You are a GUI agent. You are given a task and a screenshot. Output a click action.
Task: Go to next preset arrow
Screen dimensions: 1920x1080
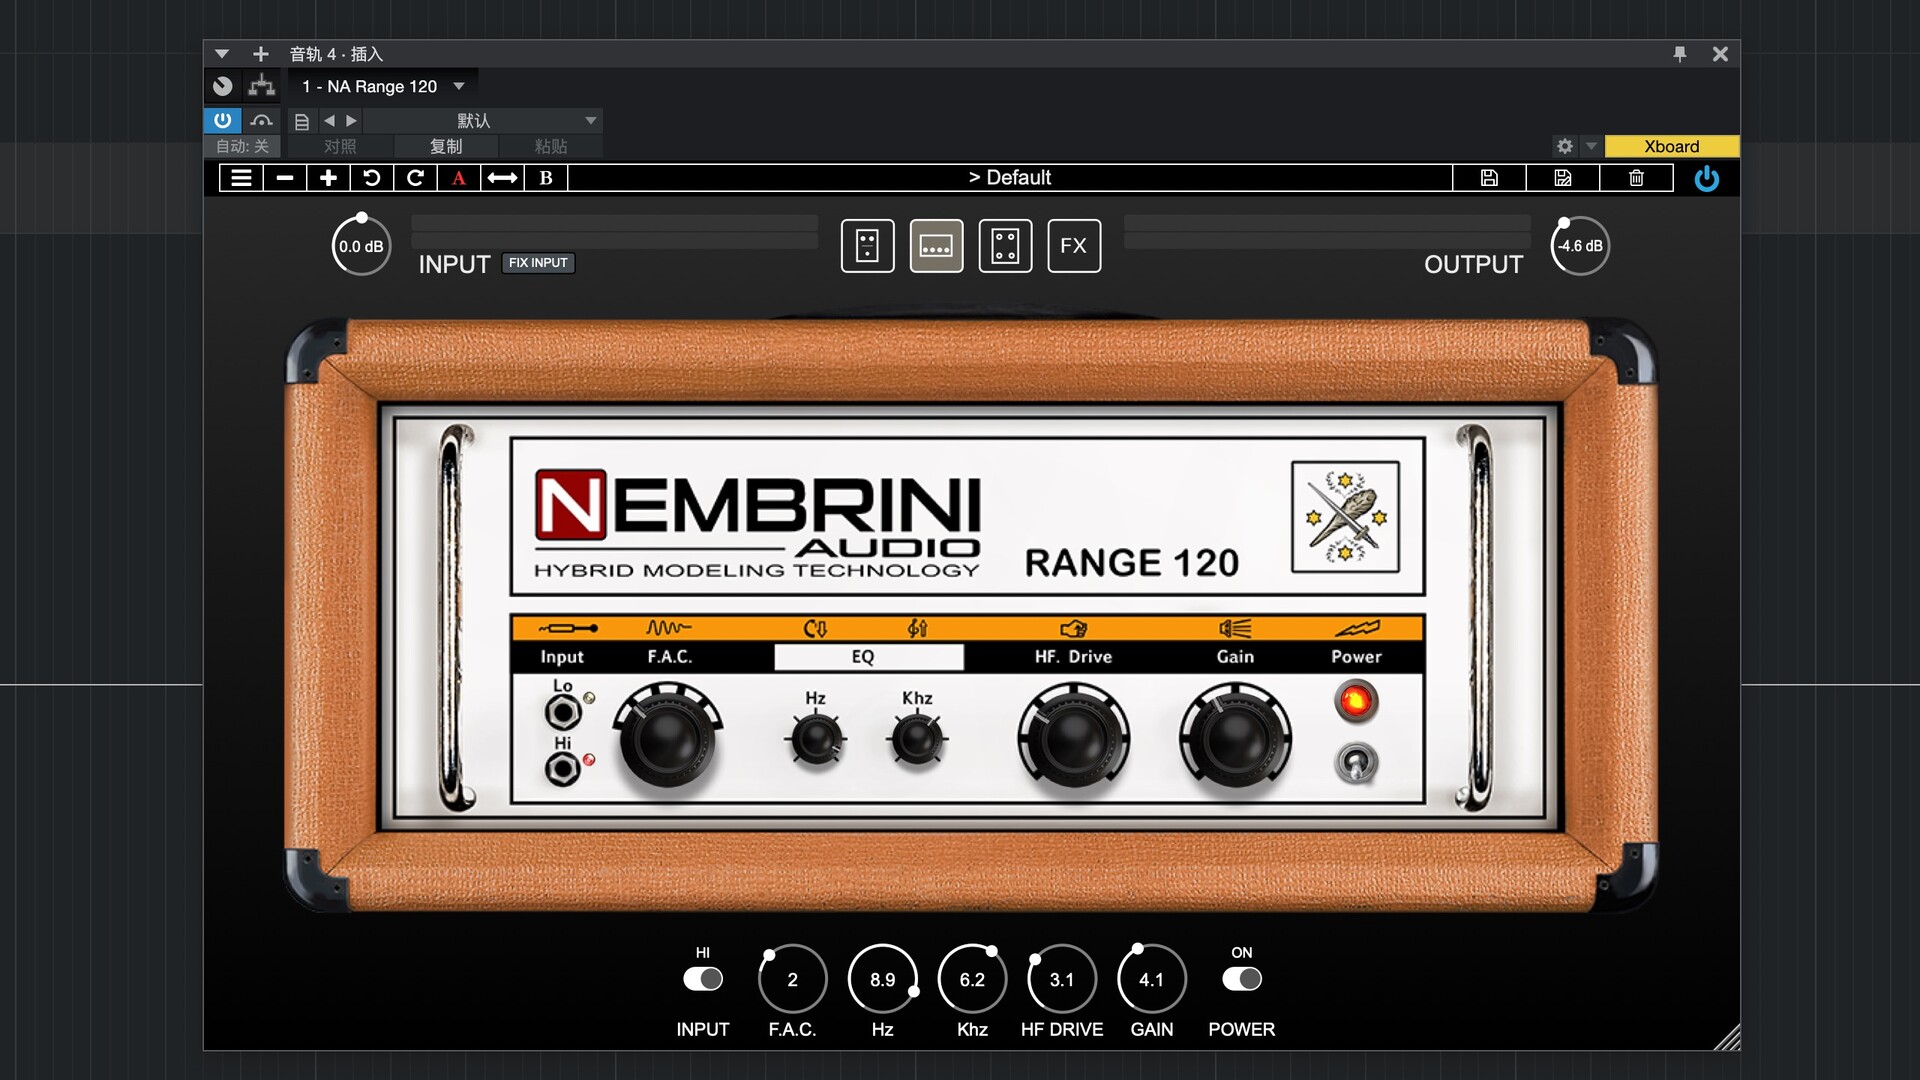click(x=351, y=121)
